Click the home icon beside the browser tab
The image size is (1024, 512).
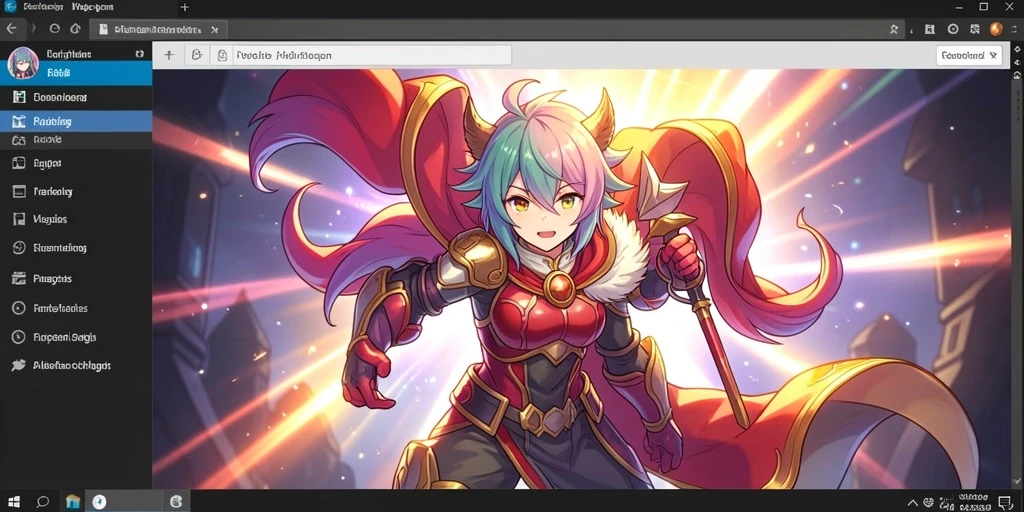tap(74, 29)
